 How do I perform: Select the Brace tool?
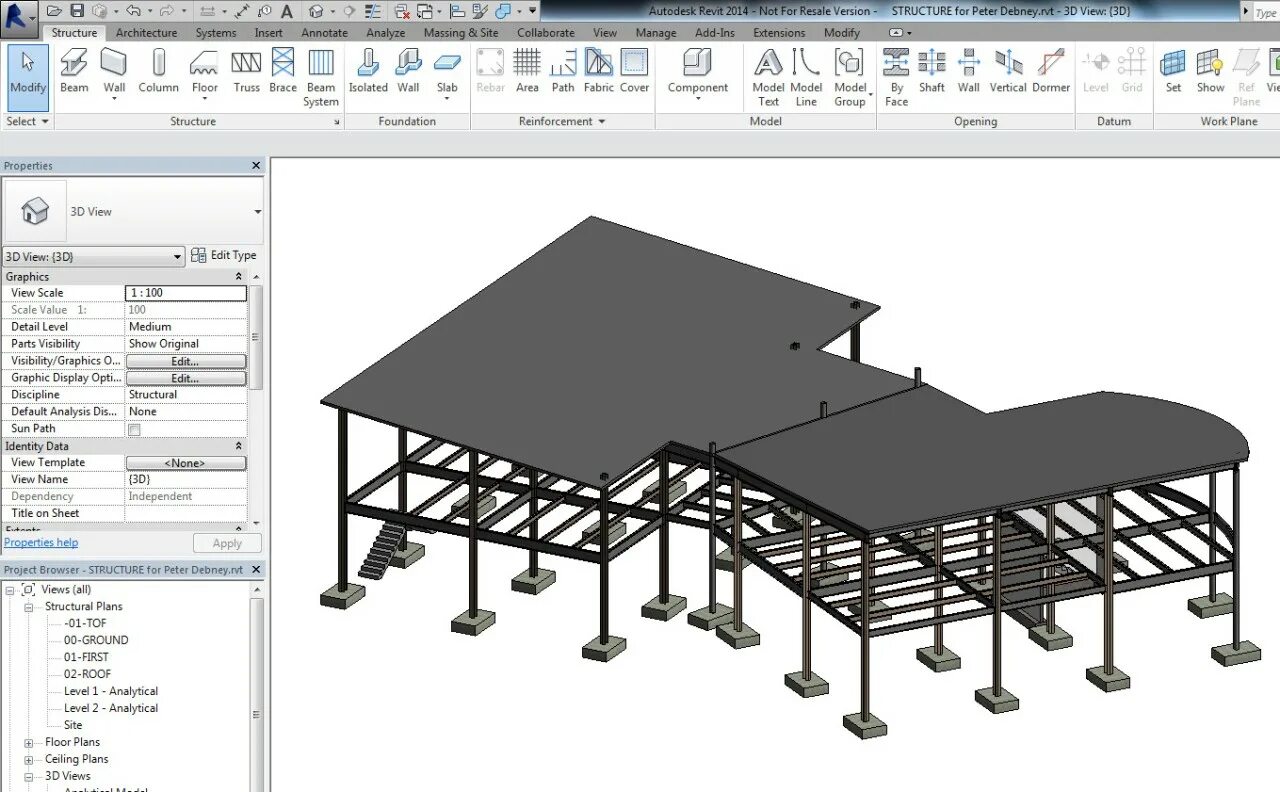(x=283, y=70)
